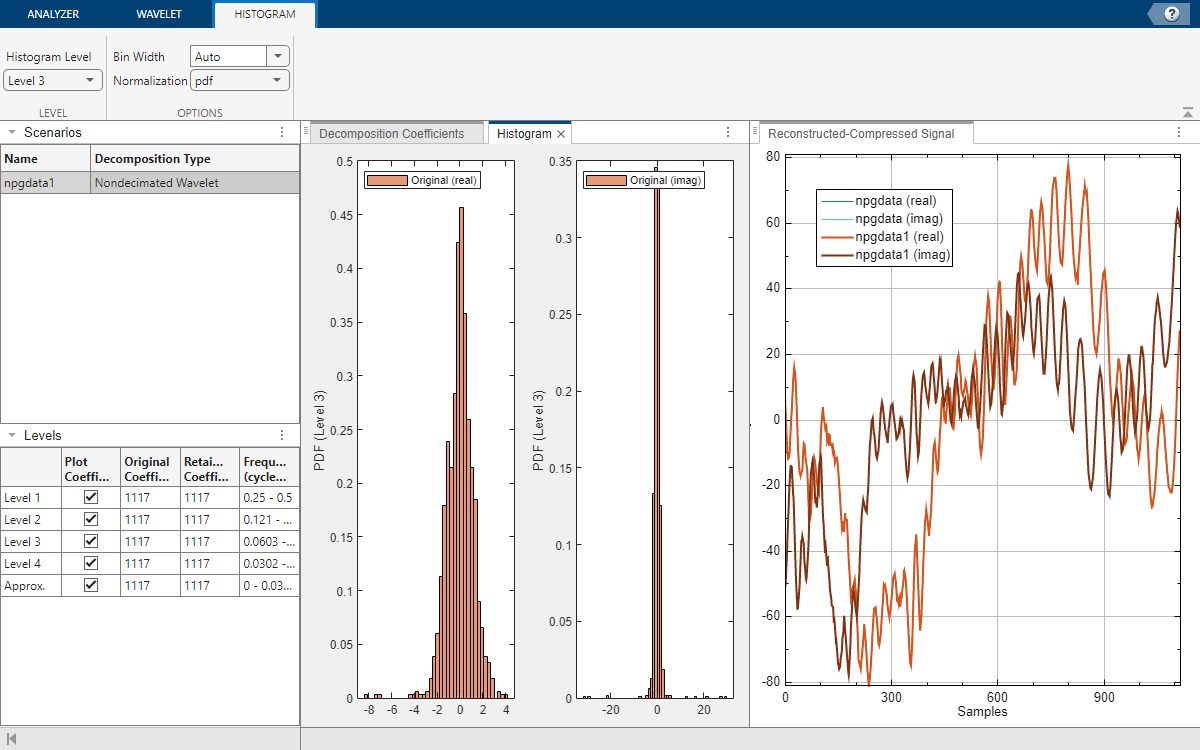Click the bottom-left sidebar collapse icon
This screenshot has height=750, width=1200.
tap(12, 739)
